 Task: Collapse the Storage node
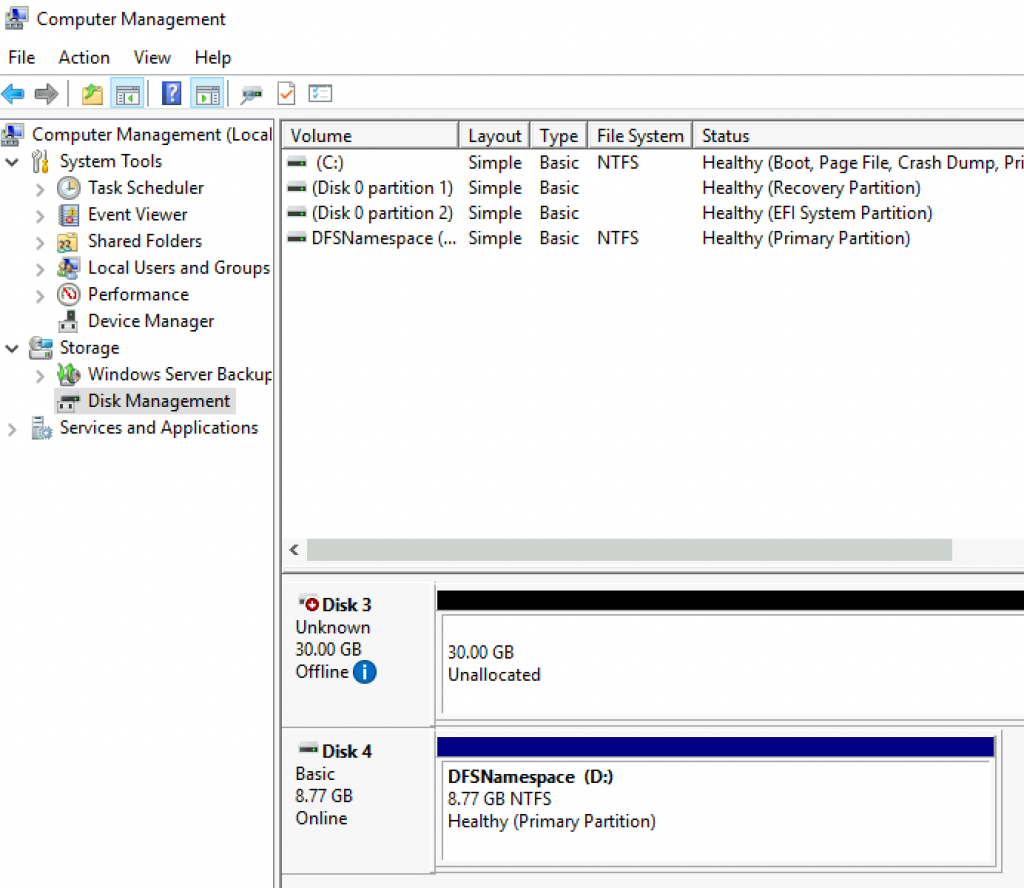(12, 348)
